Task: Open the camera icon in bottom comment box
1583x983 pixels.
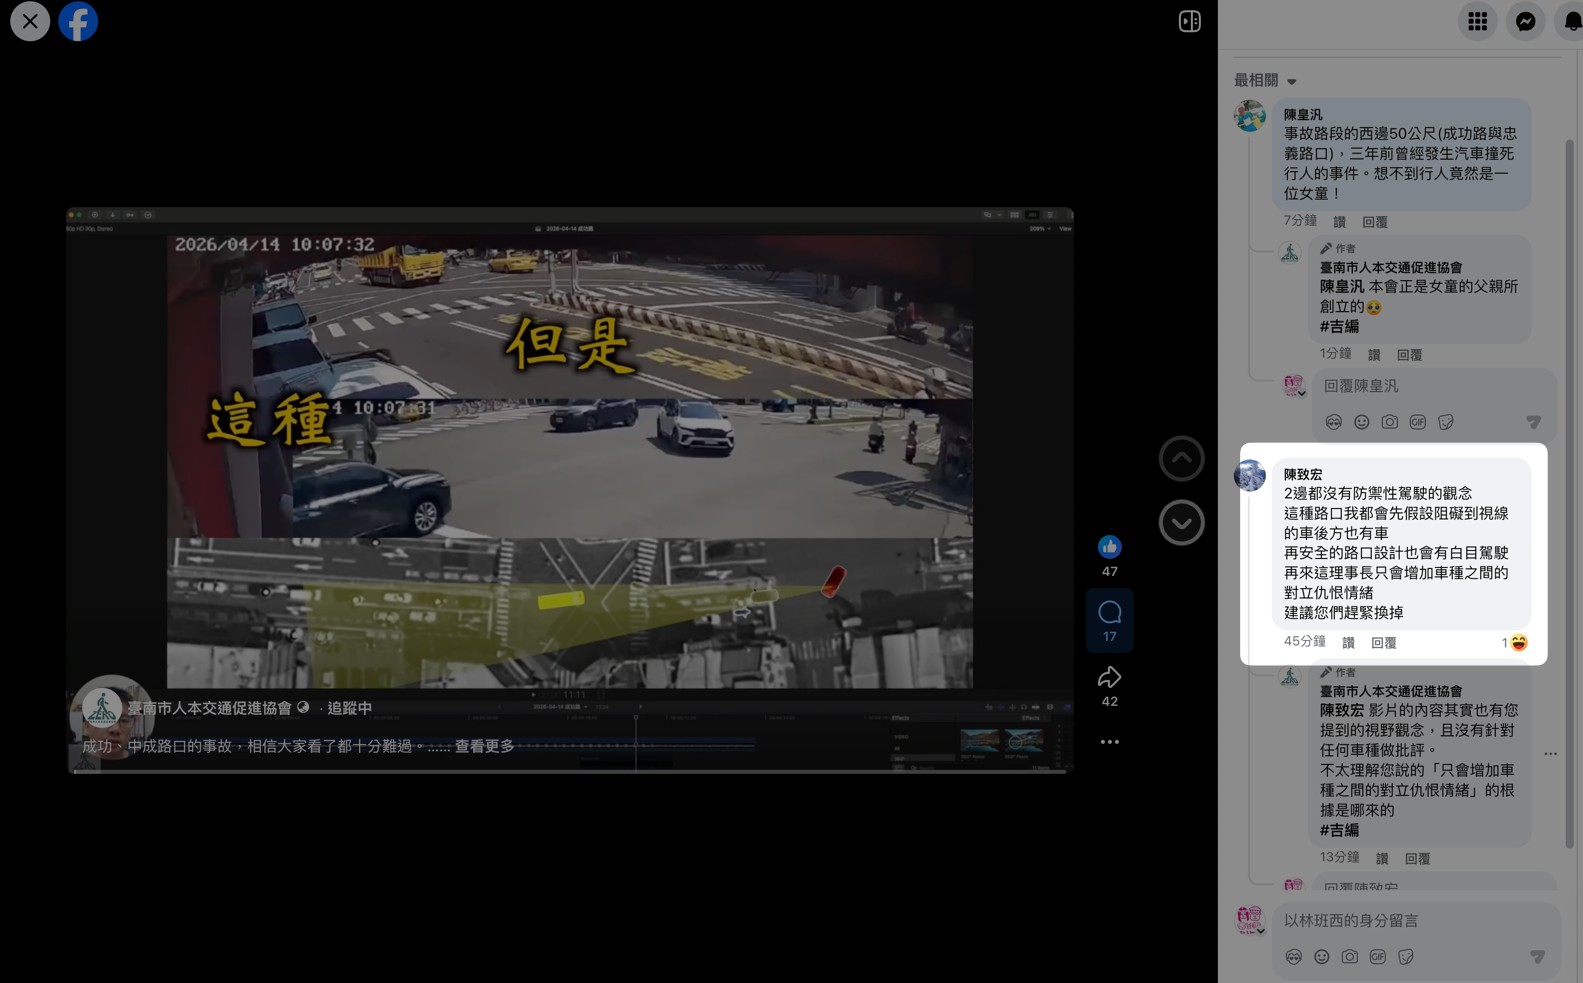Action: (x=1349, y=957)
